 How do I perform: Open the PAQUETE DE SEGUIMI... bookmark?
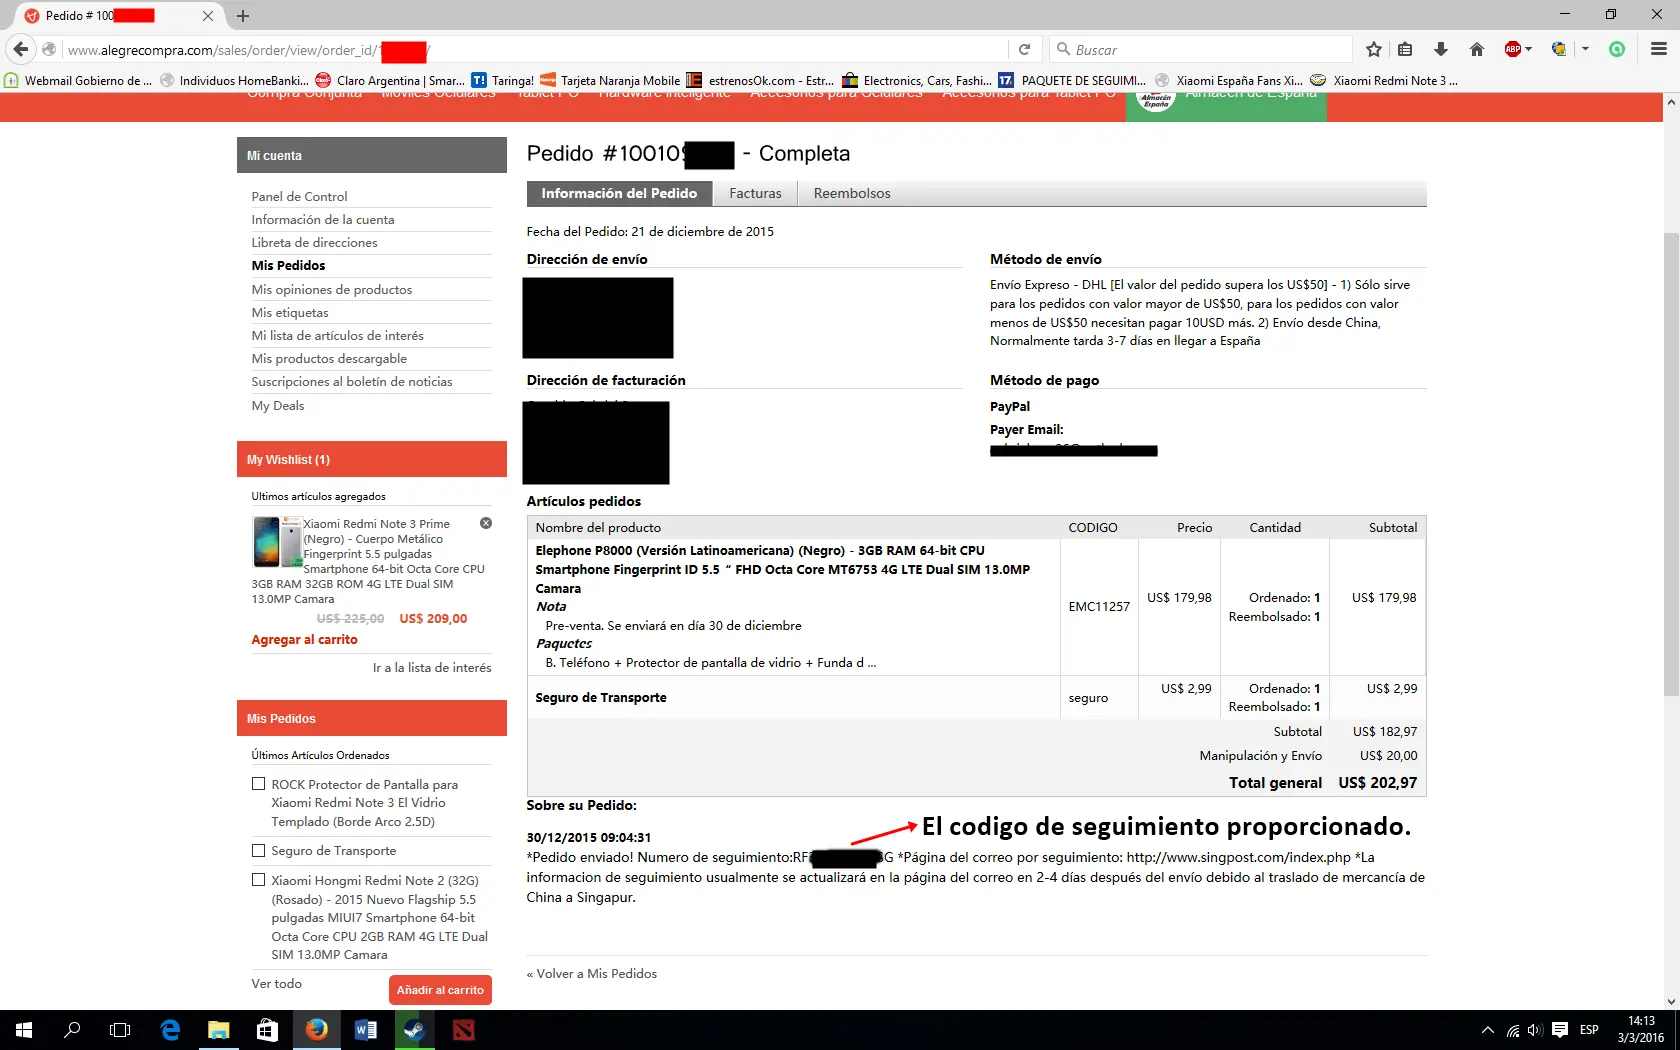pos(1072,80)
